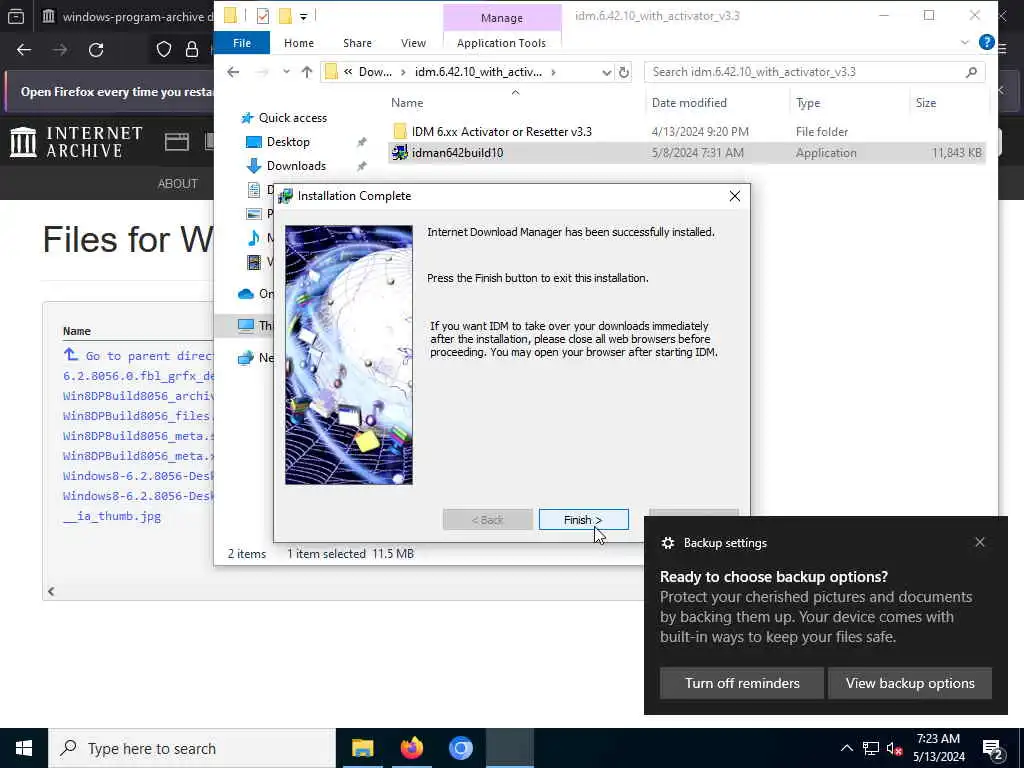Open __ia_thumb.jpg file link
1024x768 pixels.
click(112, 516)
